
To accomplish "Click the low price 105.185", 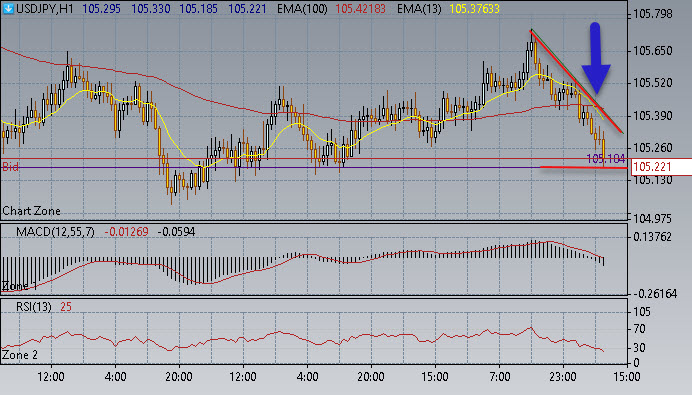I will [x=199, y=9].
